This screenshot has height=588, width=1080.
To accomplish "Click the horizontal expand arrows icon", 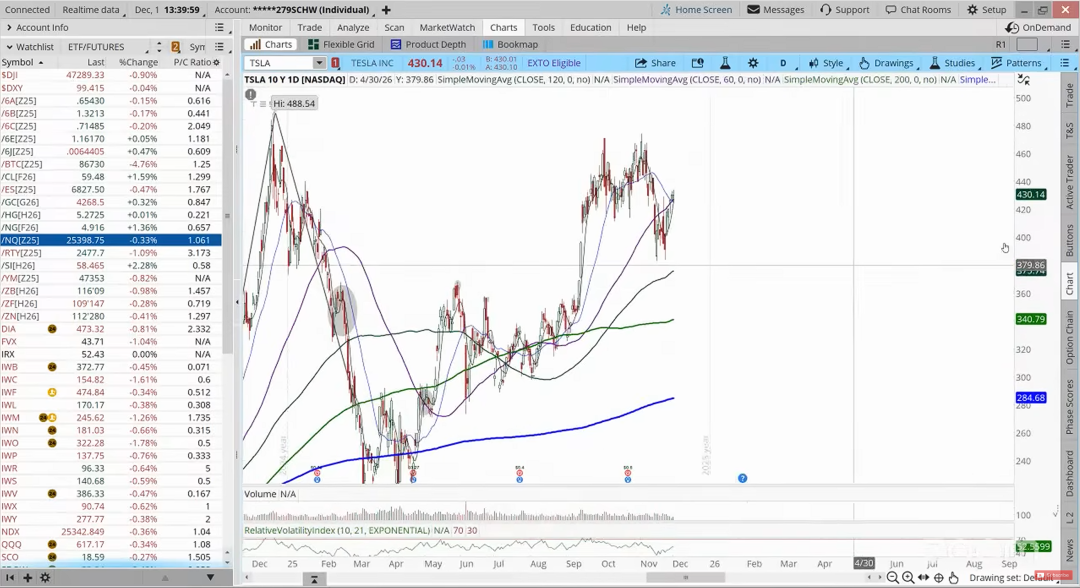I will (923, 578).
